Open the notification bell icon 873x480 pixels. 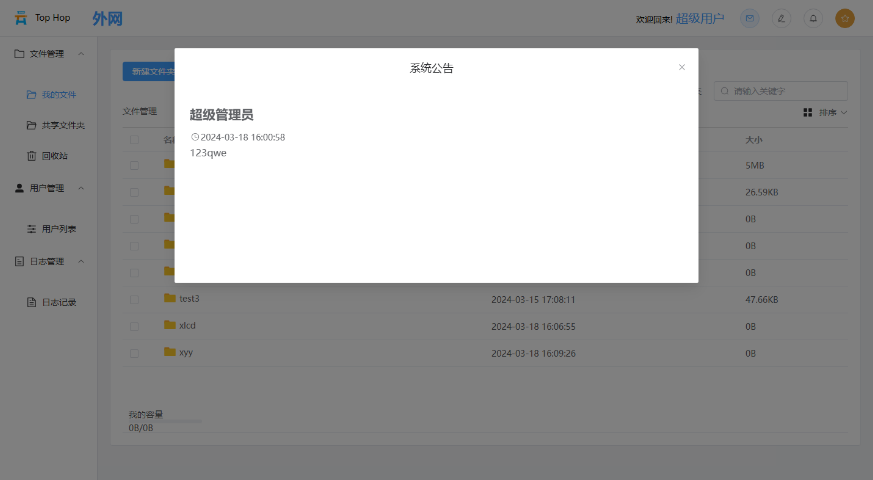pos(813,18)
